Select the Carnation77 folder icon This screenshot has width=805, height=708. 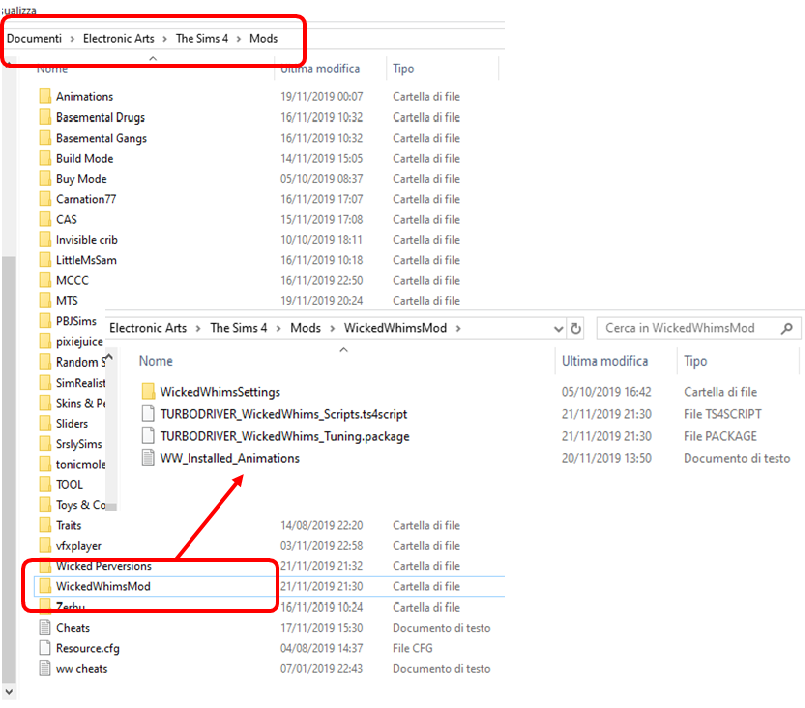[x=45, y=199]
